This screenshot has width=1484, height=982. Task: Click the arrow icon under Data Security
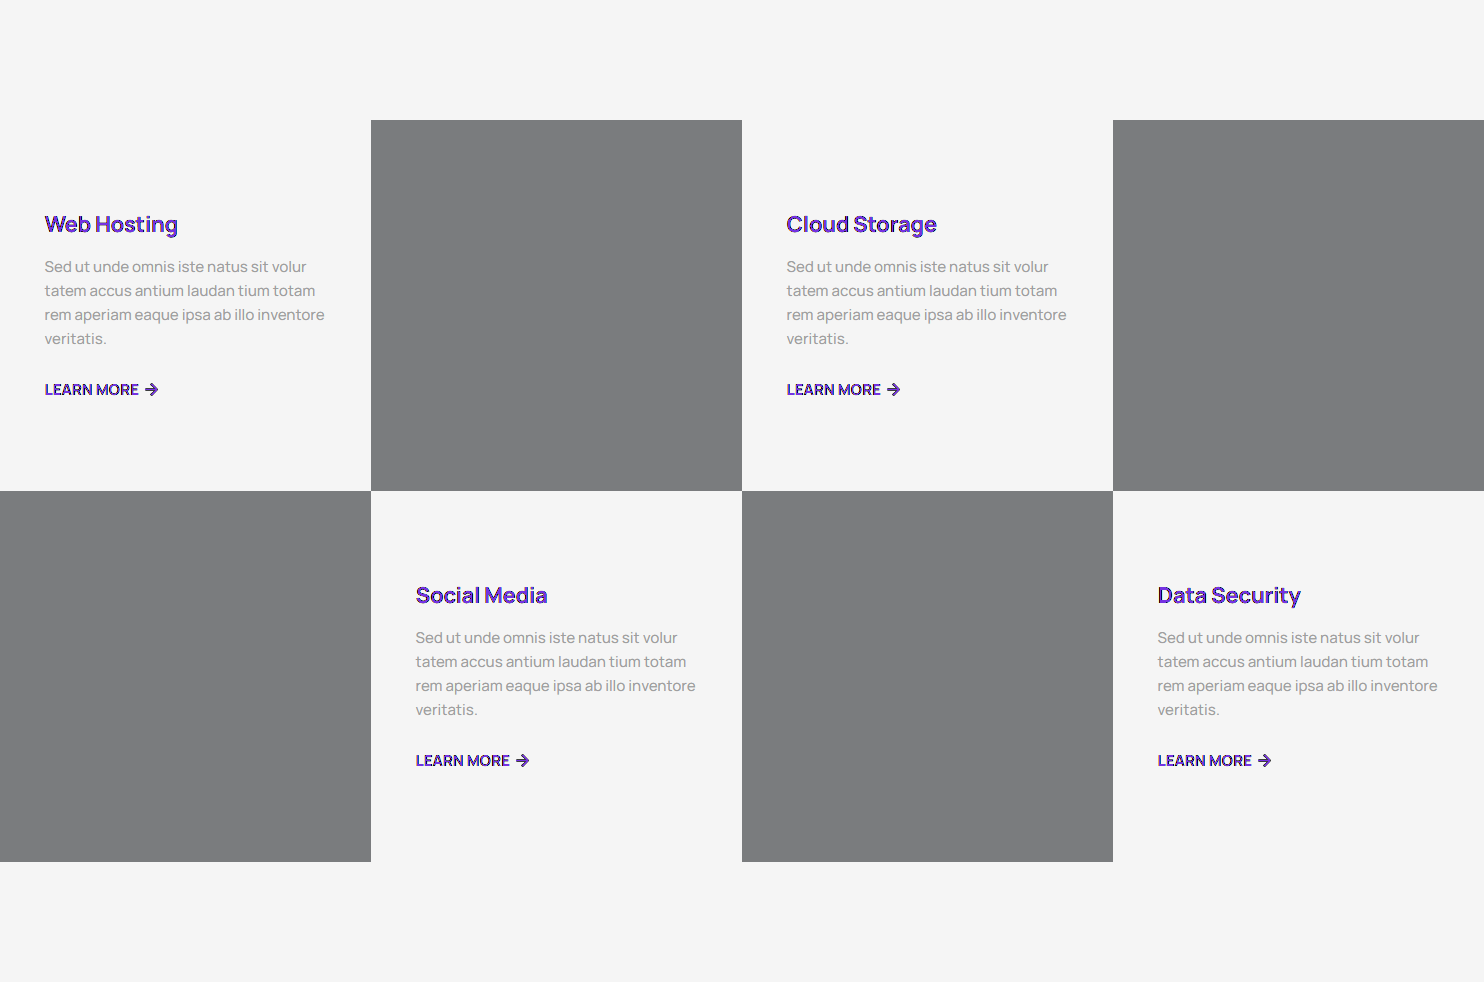[1265, 761]
